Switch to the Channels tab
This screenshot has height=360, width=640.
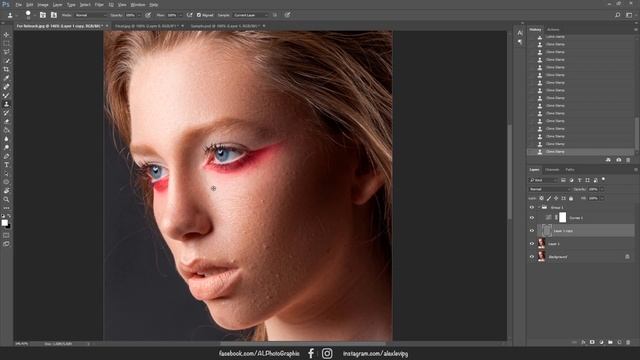click(x=552, y=170)
